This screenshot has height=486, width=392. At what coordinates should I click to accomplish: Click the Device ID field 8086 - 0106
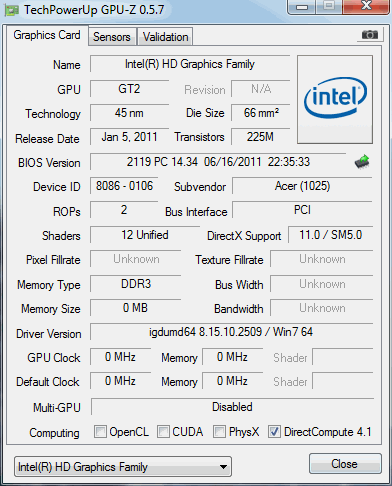[x=124, y=186]
